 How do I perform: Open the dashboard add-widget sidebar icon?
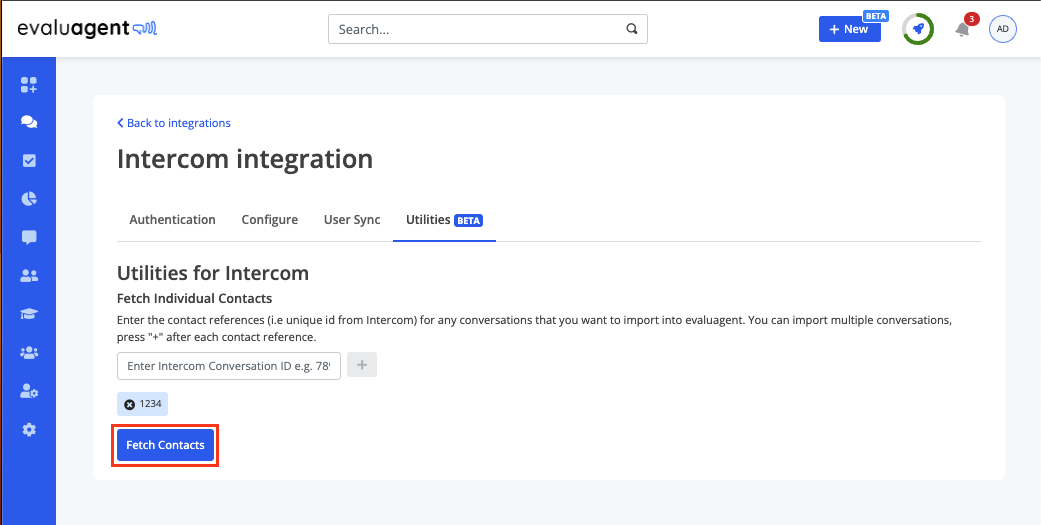29,84
